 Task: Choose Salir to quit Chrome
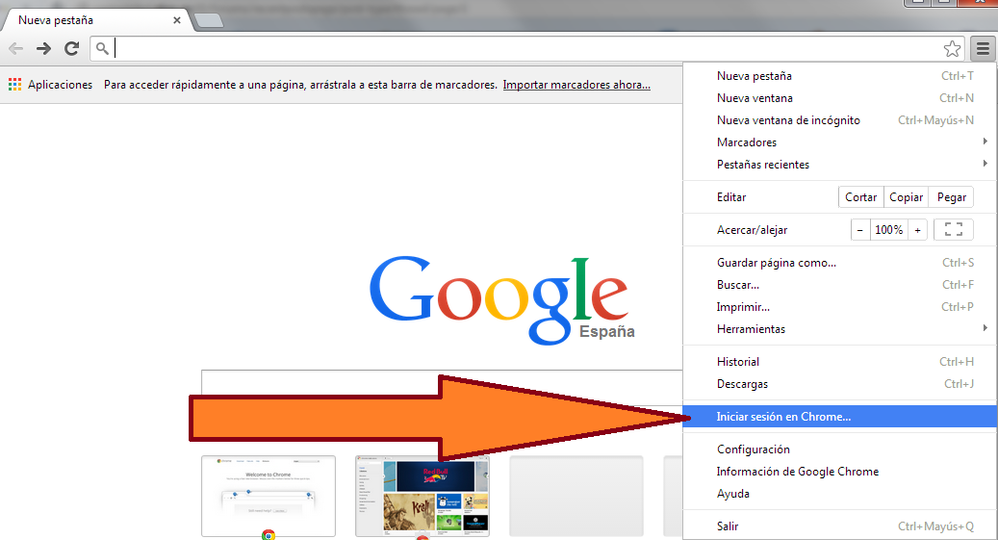(x=840, y=527)
